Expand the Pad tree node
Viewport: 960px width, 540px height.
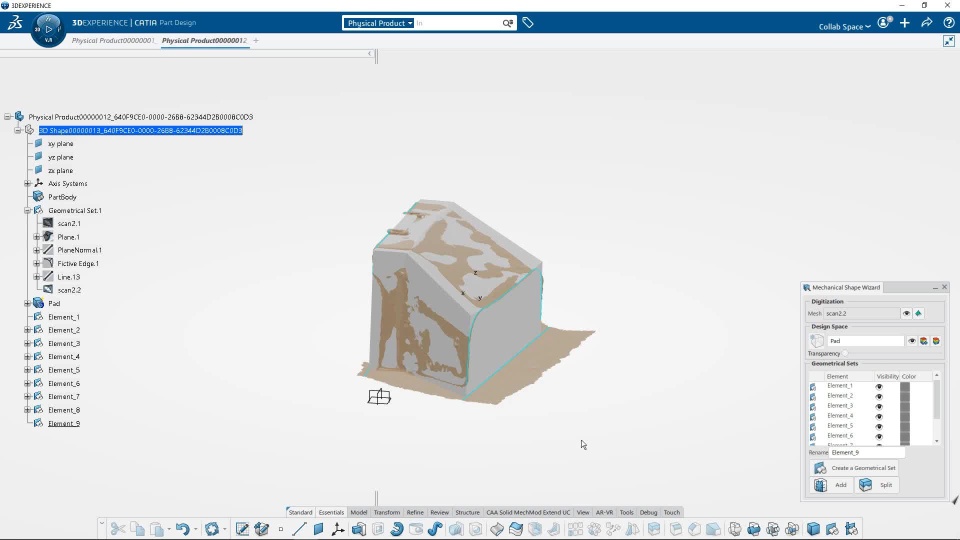(x=28, y=304)
